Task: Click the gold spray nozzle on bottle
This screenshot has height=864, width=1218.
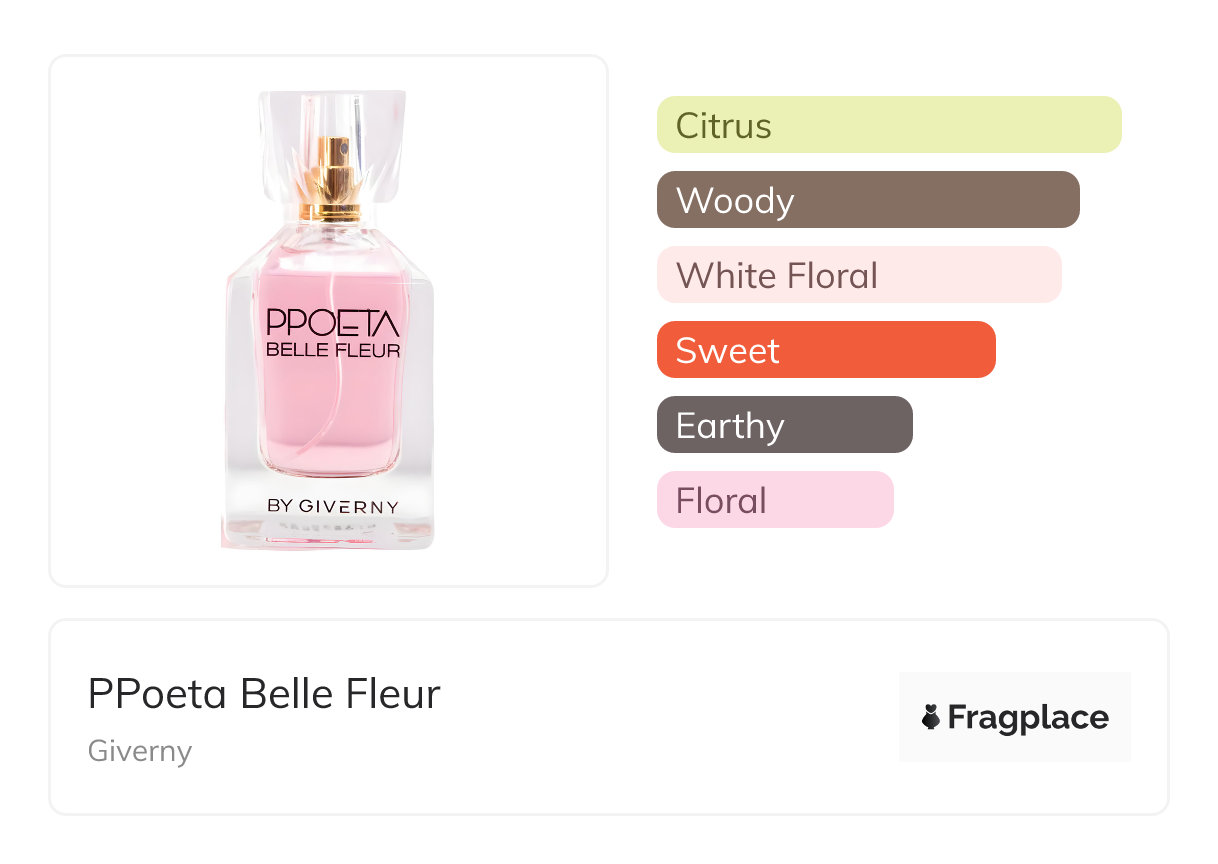Action: (x=333, y=175)
